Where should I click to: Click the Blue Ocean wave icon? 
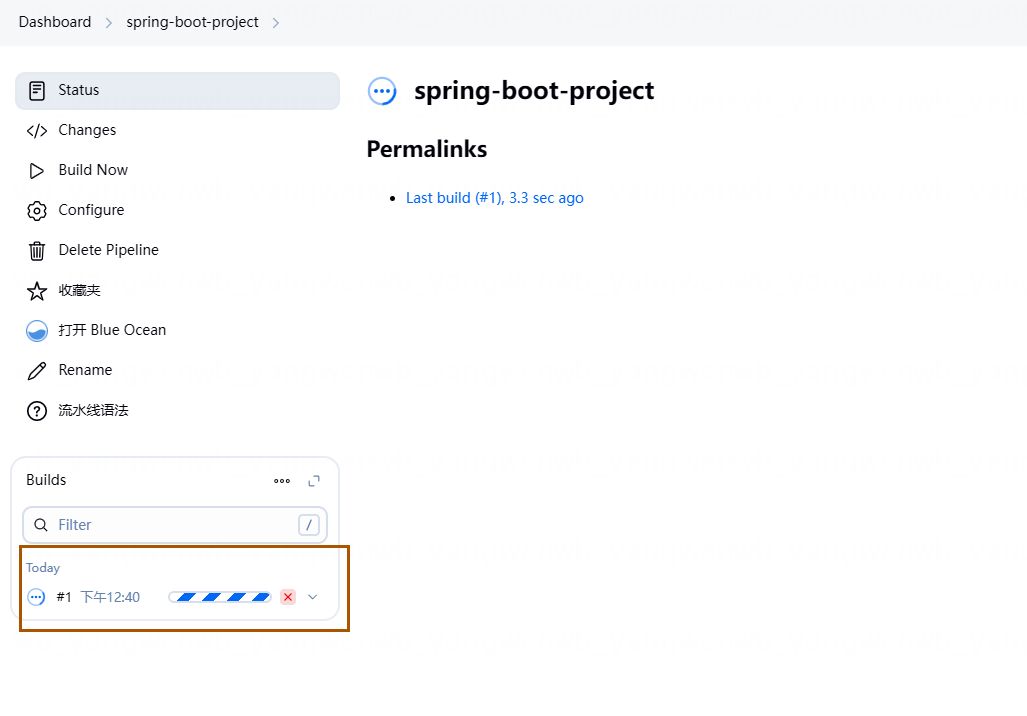pyautogui.click(x=37, y=331)
